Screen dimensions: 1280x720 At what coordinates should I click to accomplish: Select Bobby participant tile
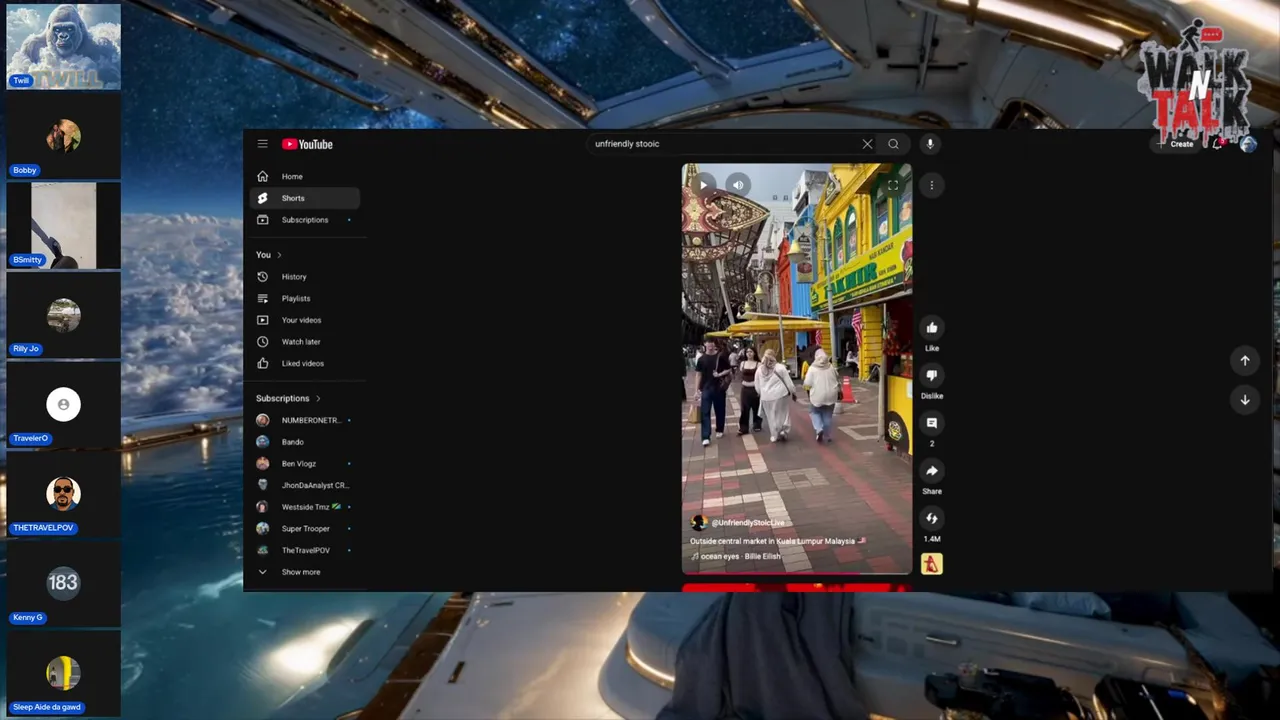63,136
